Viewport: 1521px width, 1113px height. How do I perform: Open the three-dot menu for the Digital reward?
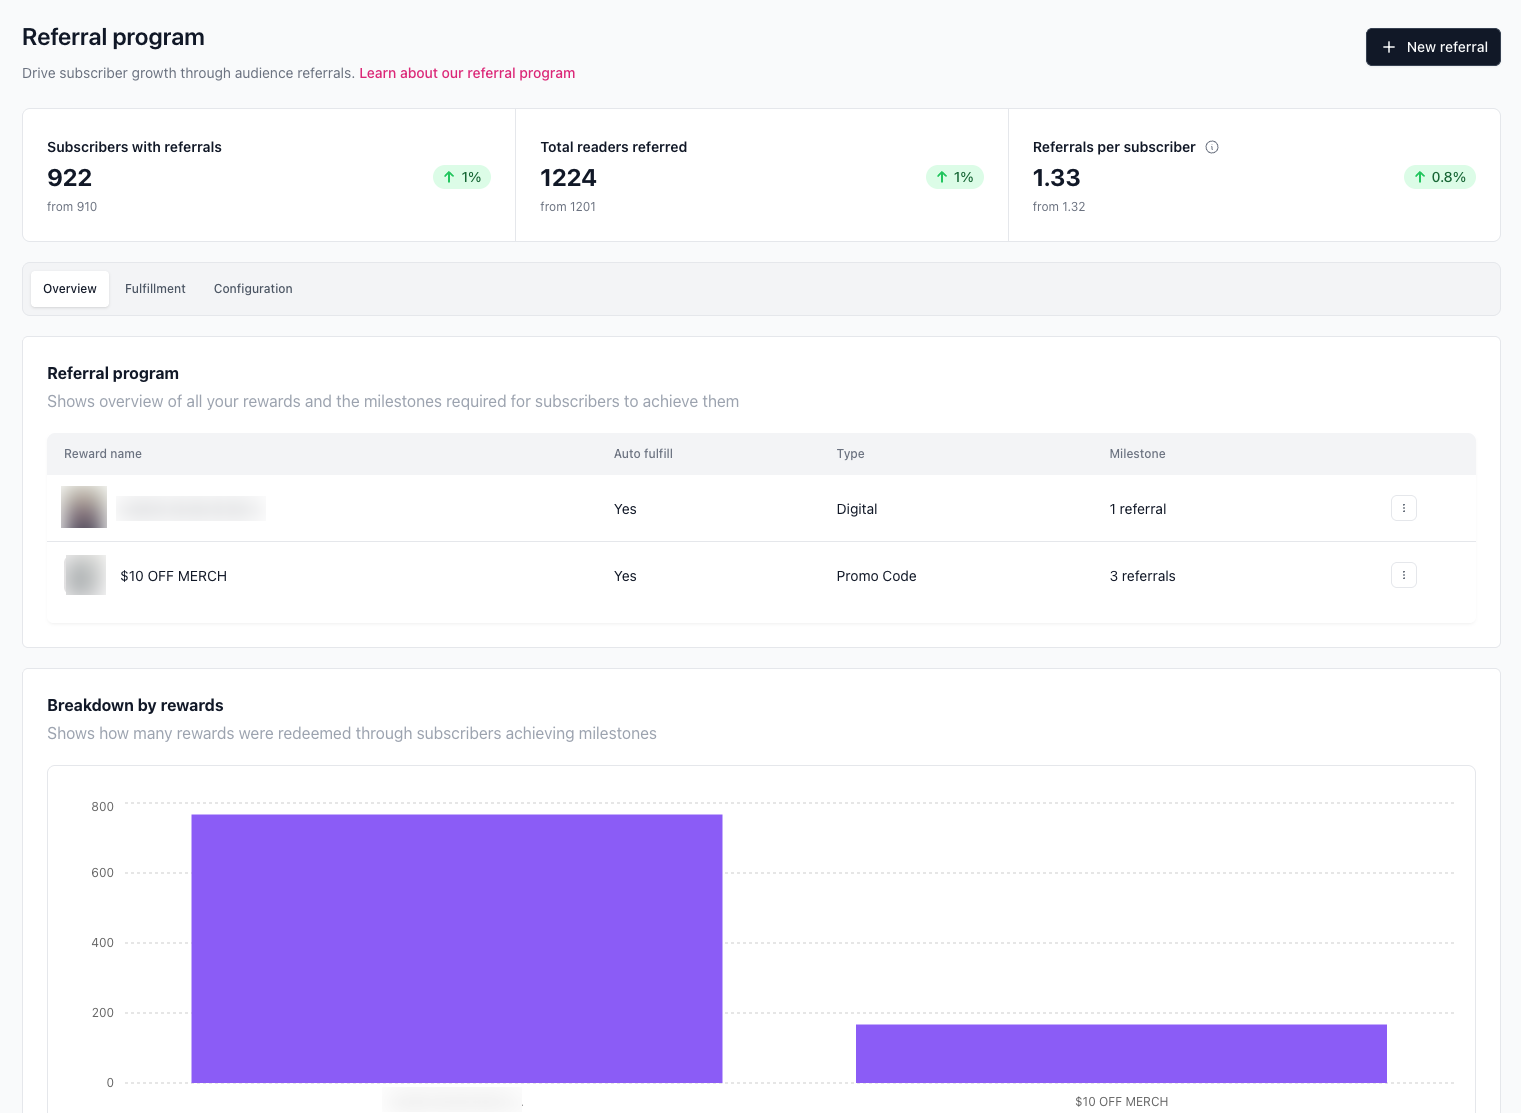pos(1403,508)
